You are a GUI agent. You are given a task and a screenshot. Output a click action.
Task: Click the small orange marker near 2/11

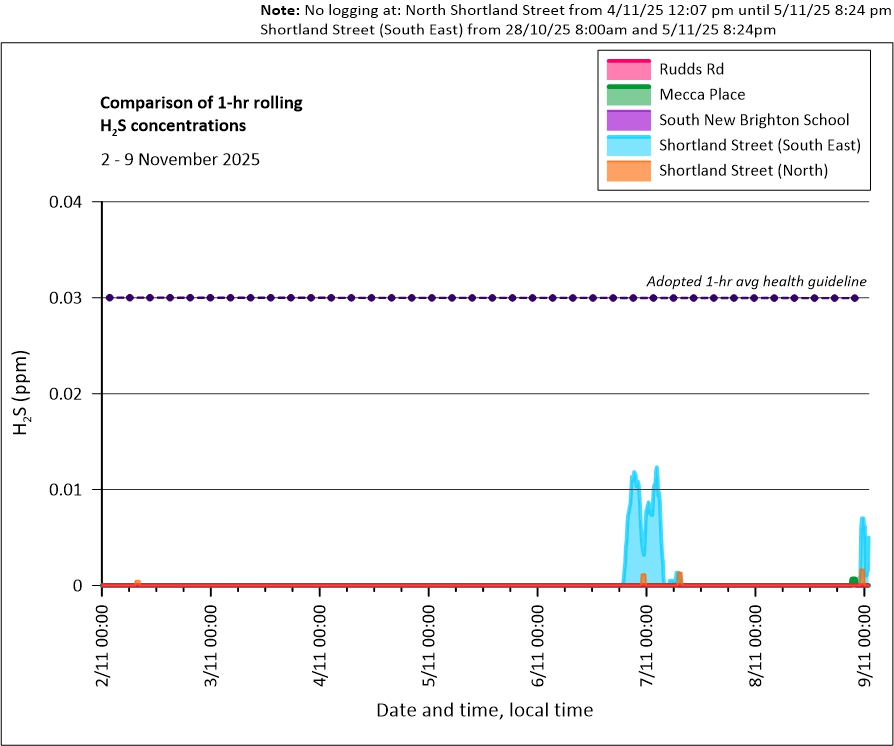[x=137, y=582]
